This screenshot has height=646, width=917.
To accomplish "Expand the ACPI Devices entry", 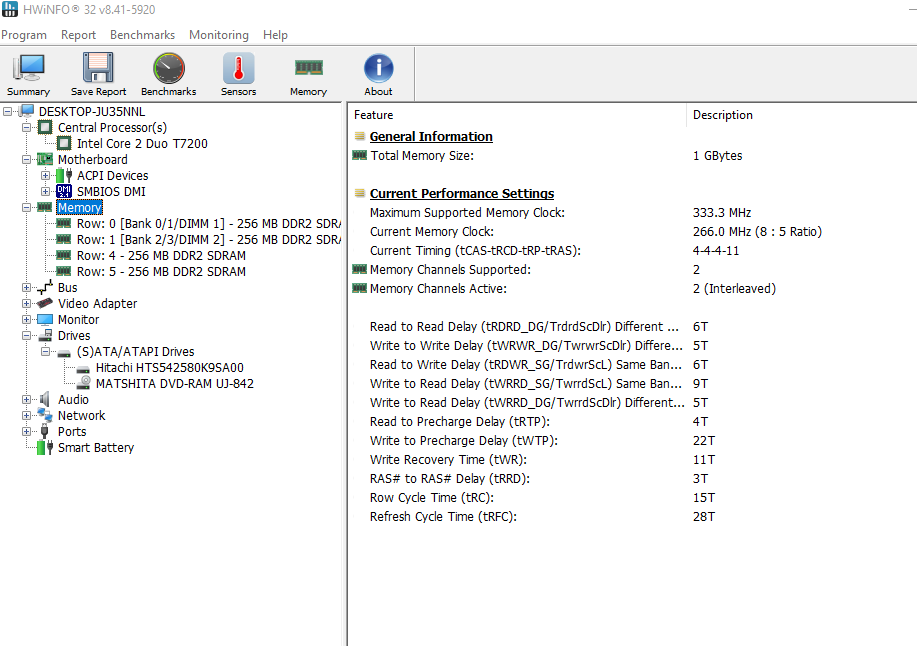I will point(47,175).
